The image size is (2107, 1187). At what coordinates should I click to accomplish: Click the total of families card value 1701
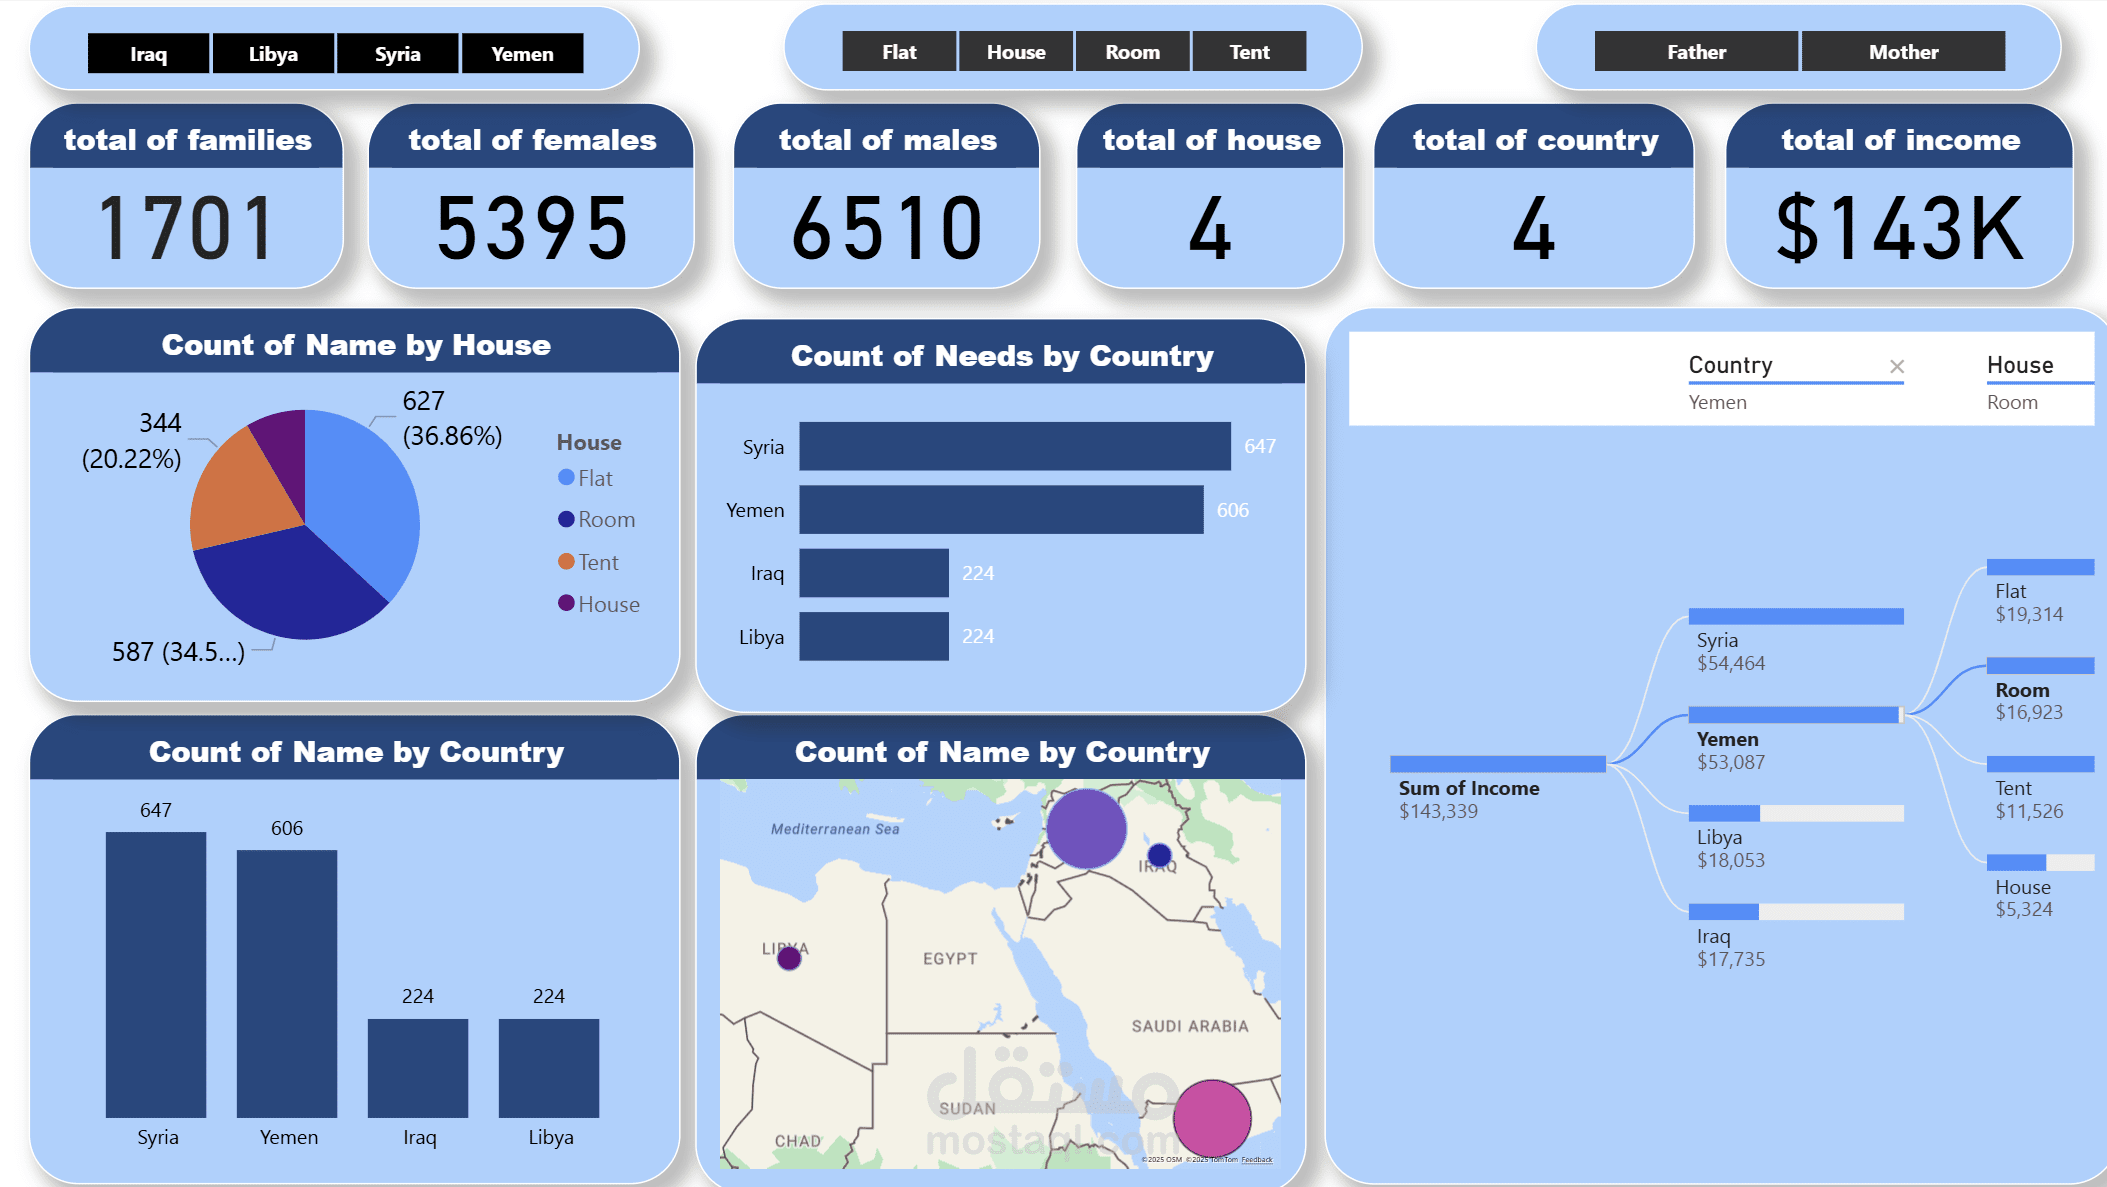tap(186, 229)
